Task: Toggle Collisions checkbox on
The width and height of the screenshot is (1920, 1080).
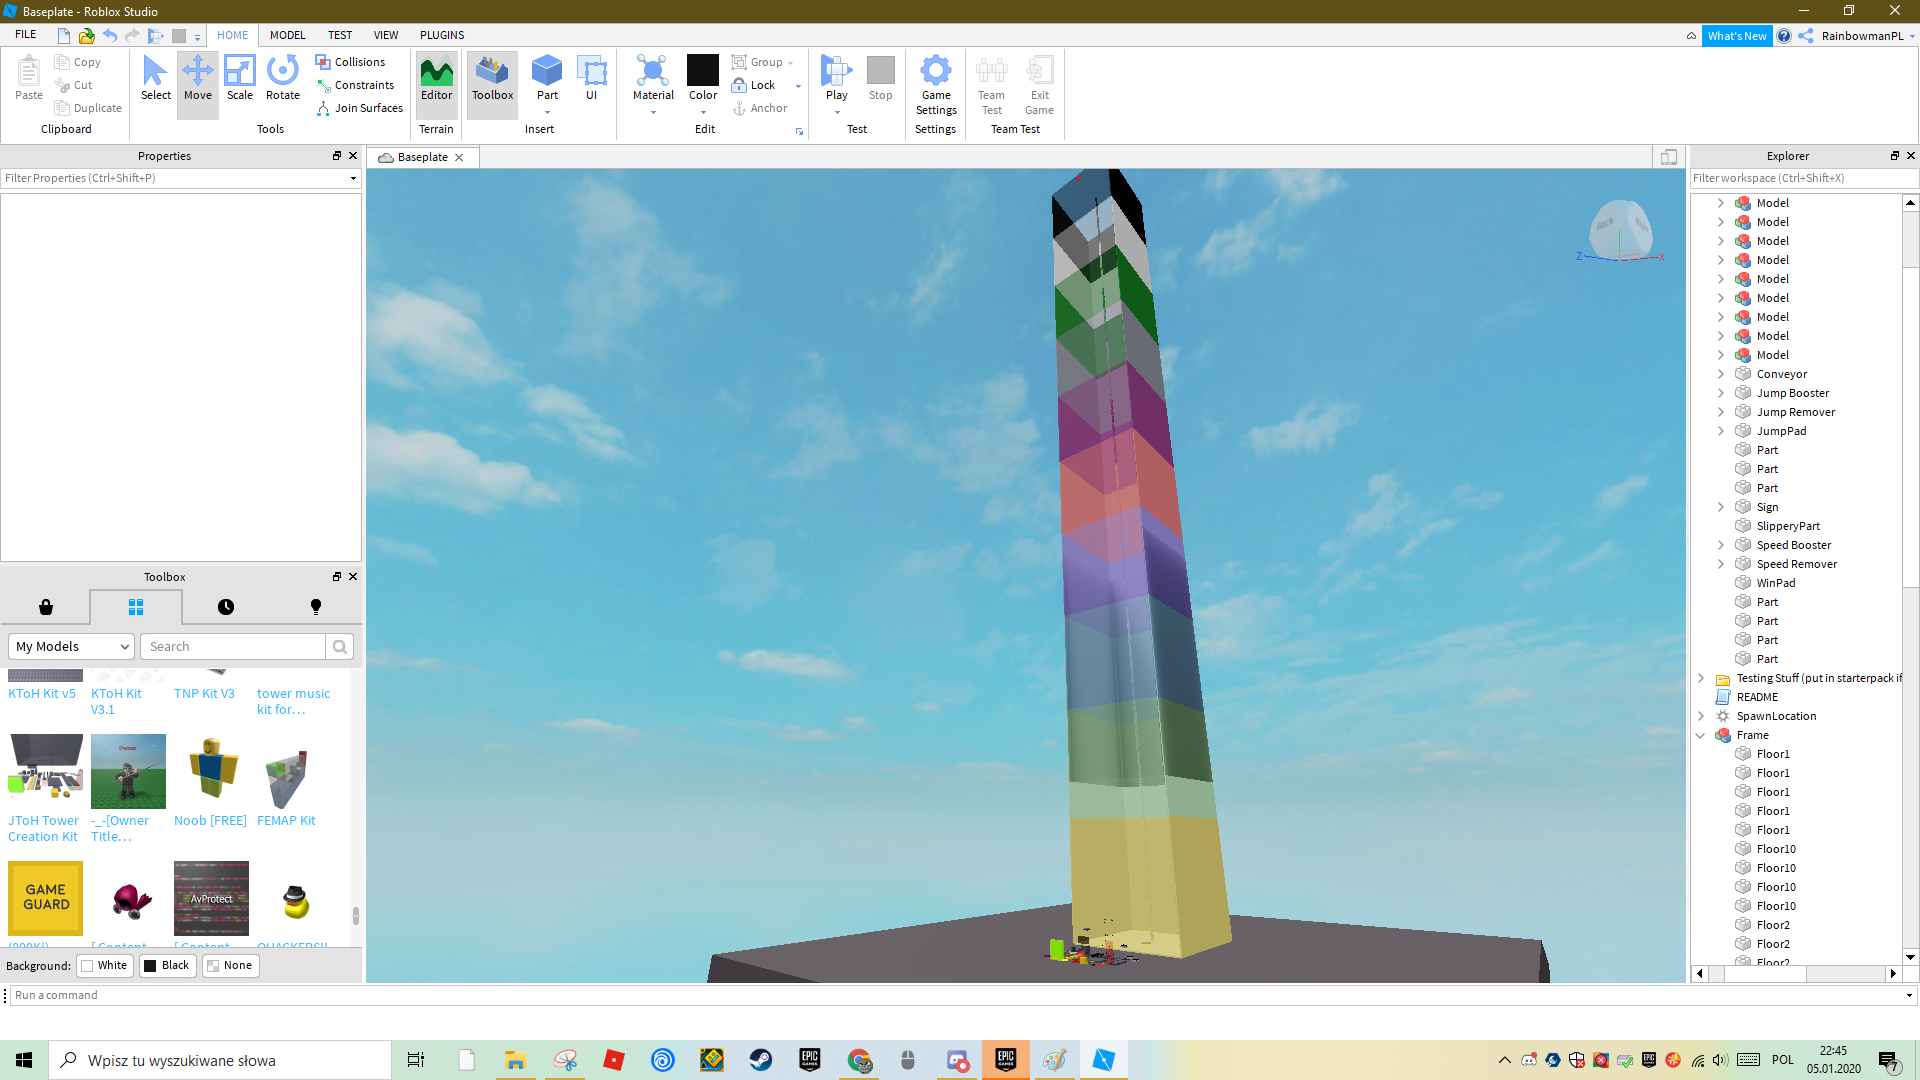Action: [349, 61]
